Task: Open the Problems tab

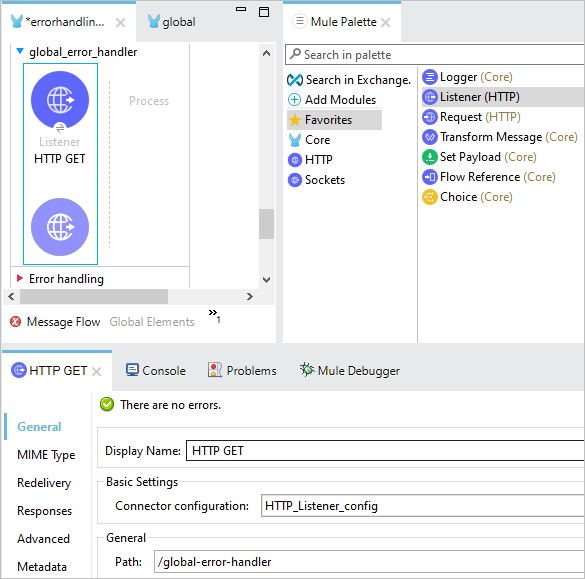Action: click(x=242, y=370)
